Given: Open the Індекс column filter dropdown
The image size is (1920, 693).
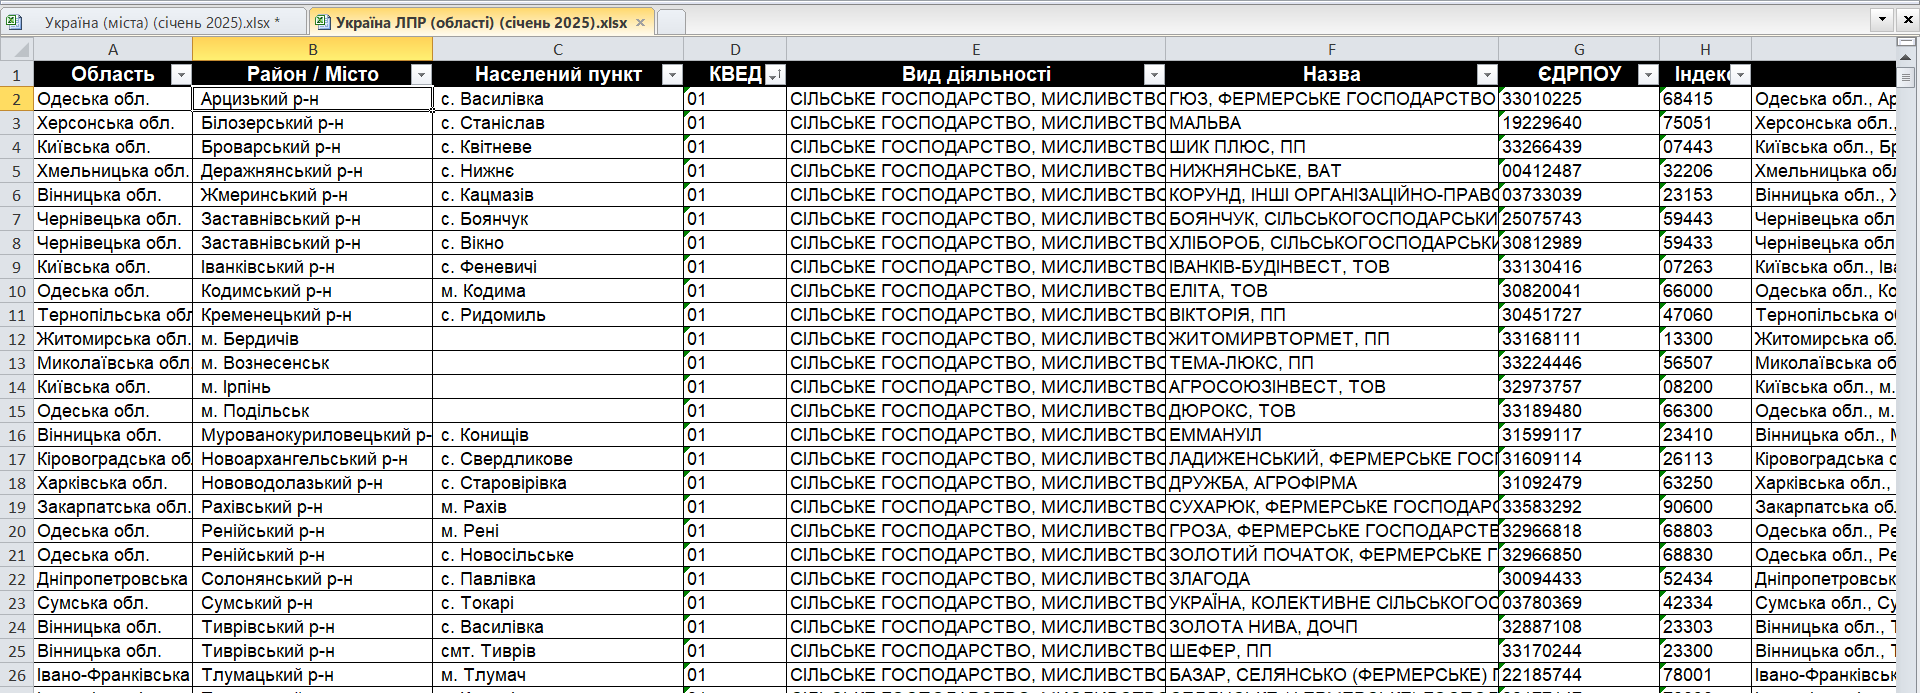Looking at the screenshot, I should pos(1740,75).
